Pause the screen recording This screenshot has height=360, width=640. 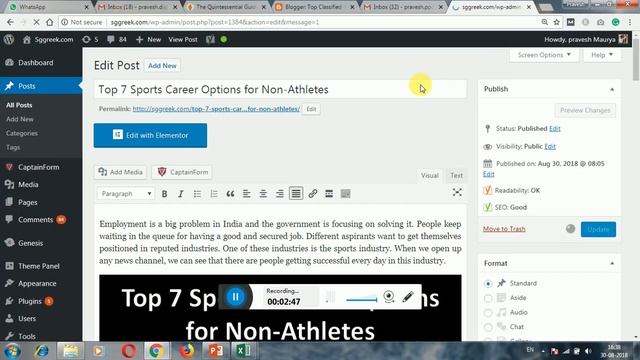coord(236,297)
